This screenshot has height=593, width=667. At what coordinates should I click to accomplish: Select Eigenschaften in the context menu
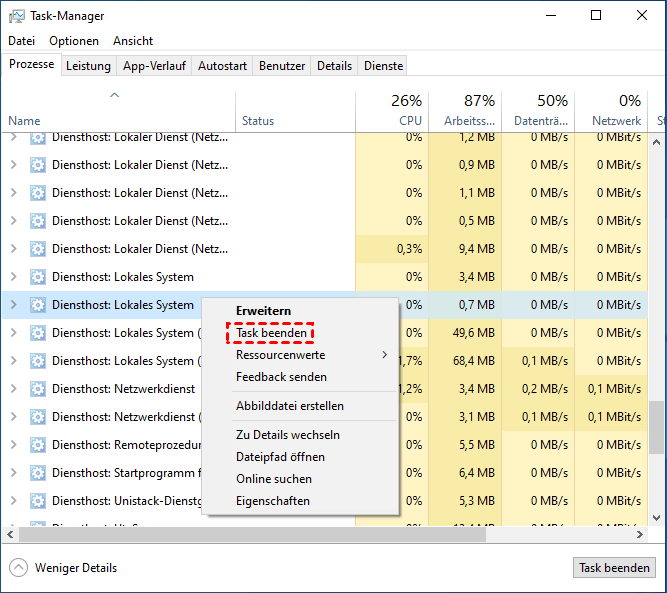[x=273, y=501]
